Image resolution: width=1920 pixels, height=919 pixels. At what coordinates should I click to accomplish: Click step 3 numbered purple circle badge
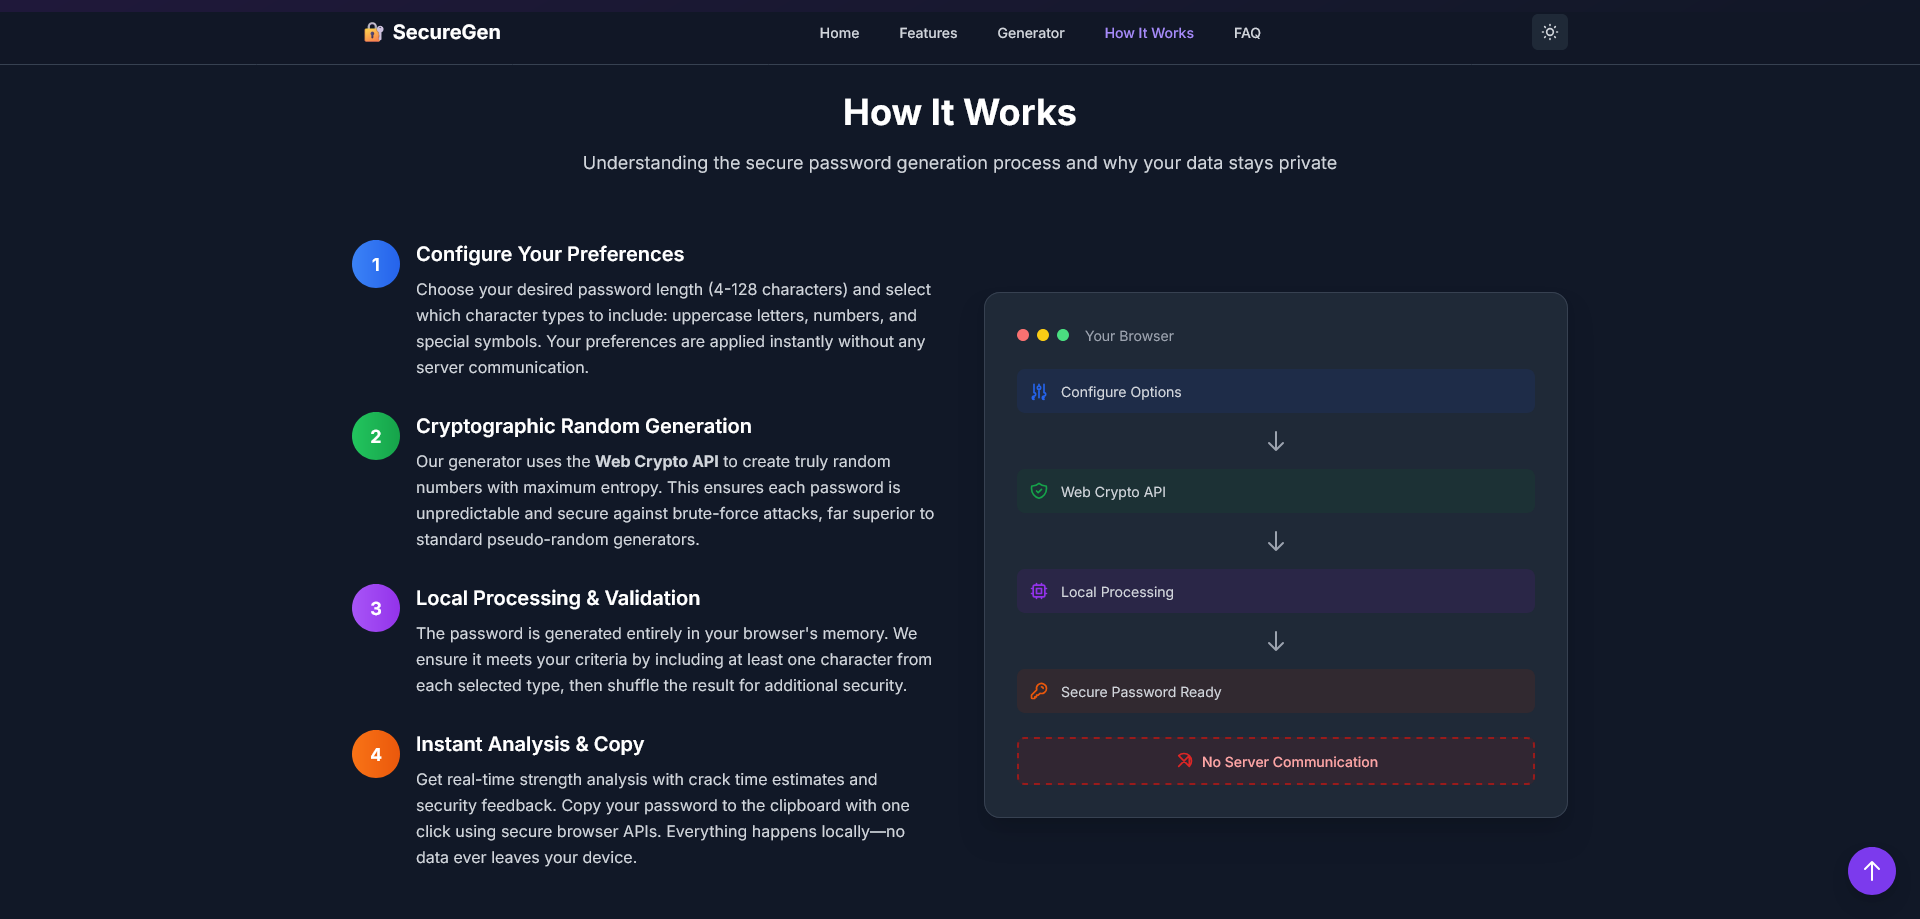pos(375,607)
